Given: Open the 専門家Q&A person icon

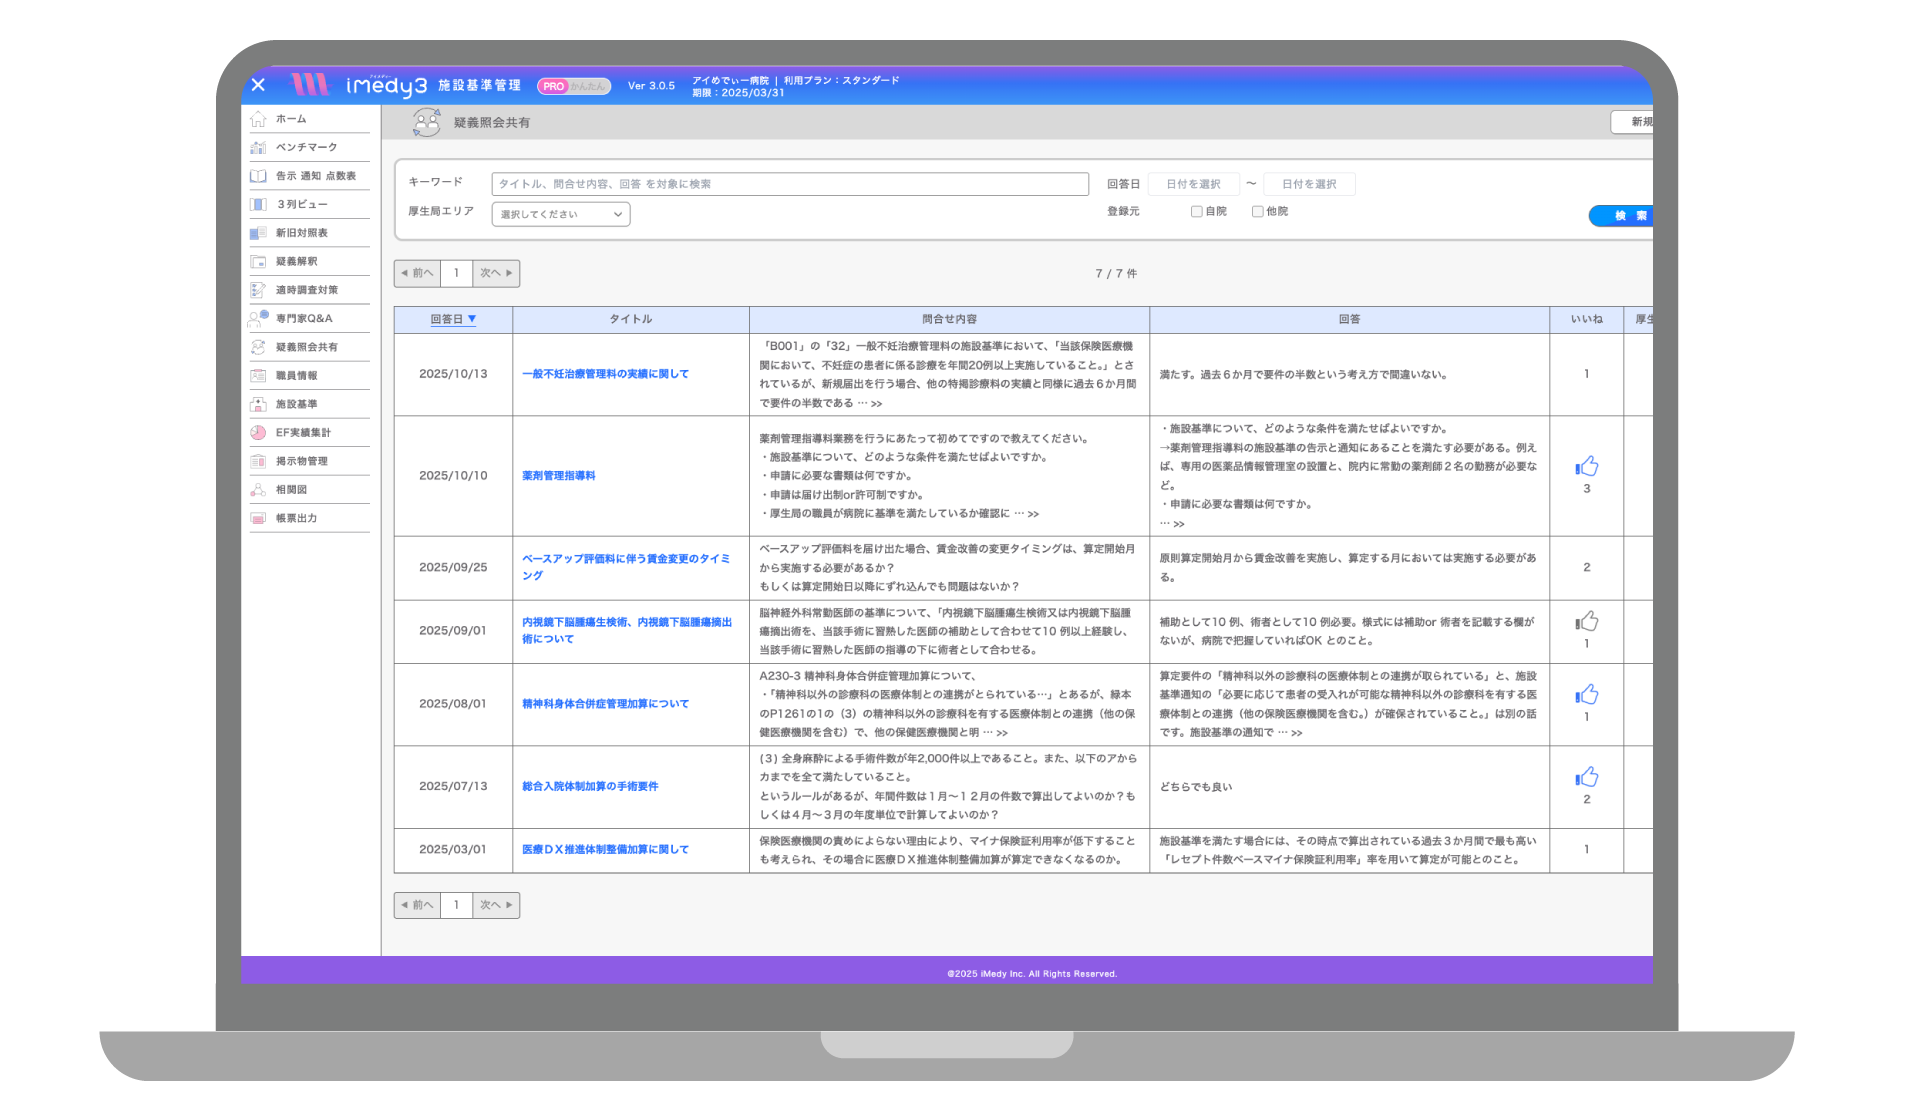Looking at the screenshot, I should 258,318.
